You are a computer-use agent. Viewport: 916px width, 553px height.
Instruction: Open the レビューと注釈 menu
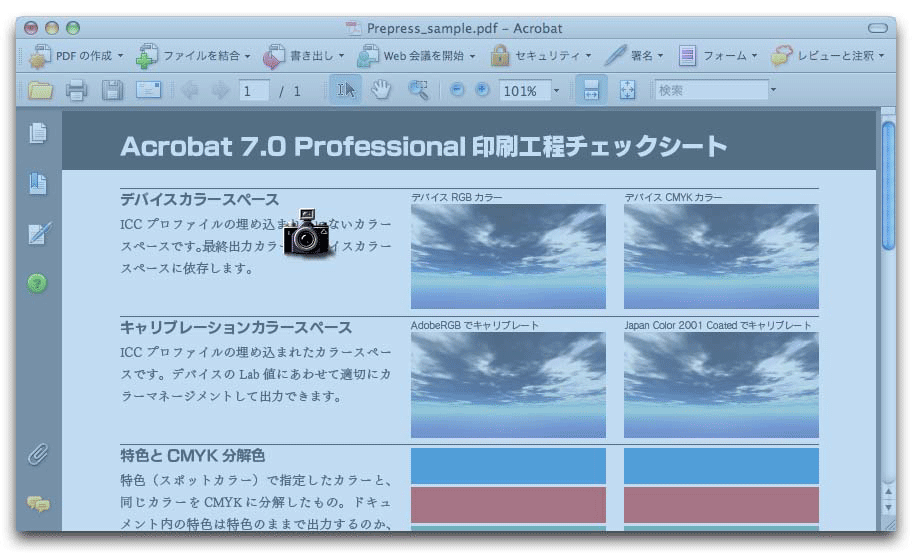click(x=828, y=56)
